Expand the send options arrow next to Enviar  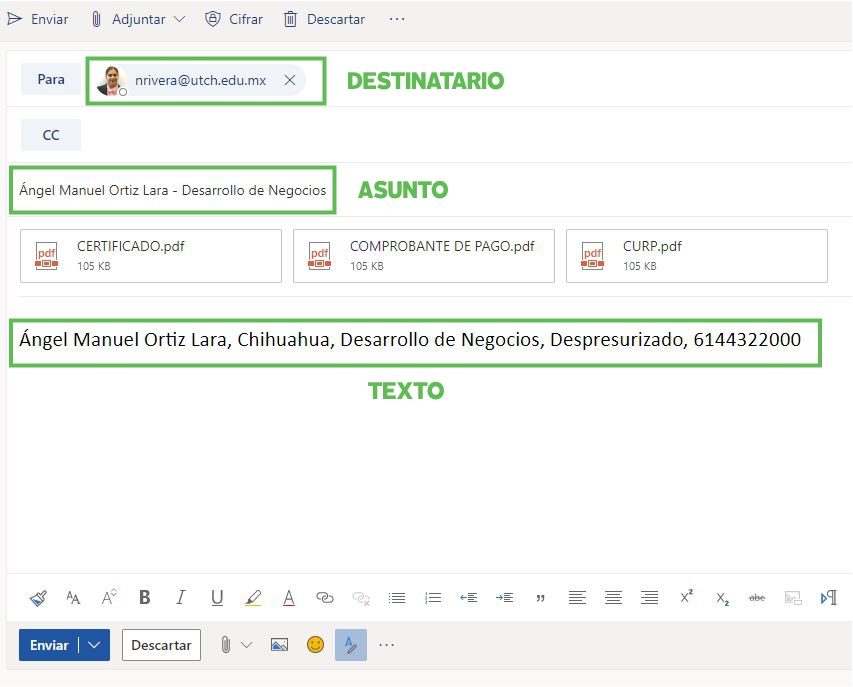(x=95, y=645)
